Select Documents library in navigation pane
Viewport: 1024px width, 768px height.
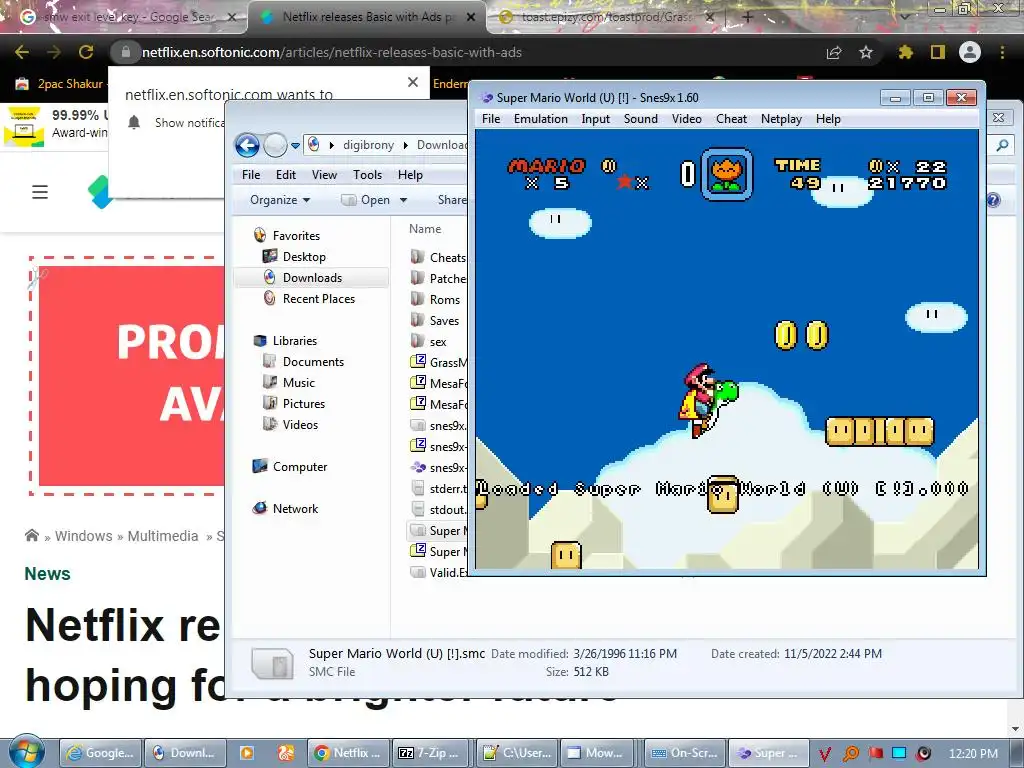click(x=303, y=361)
